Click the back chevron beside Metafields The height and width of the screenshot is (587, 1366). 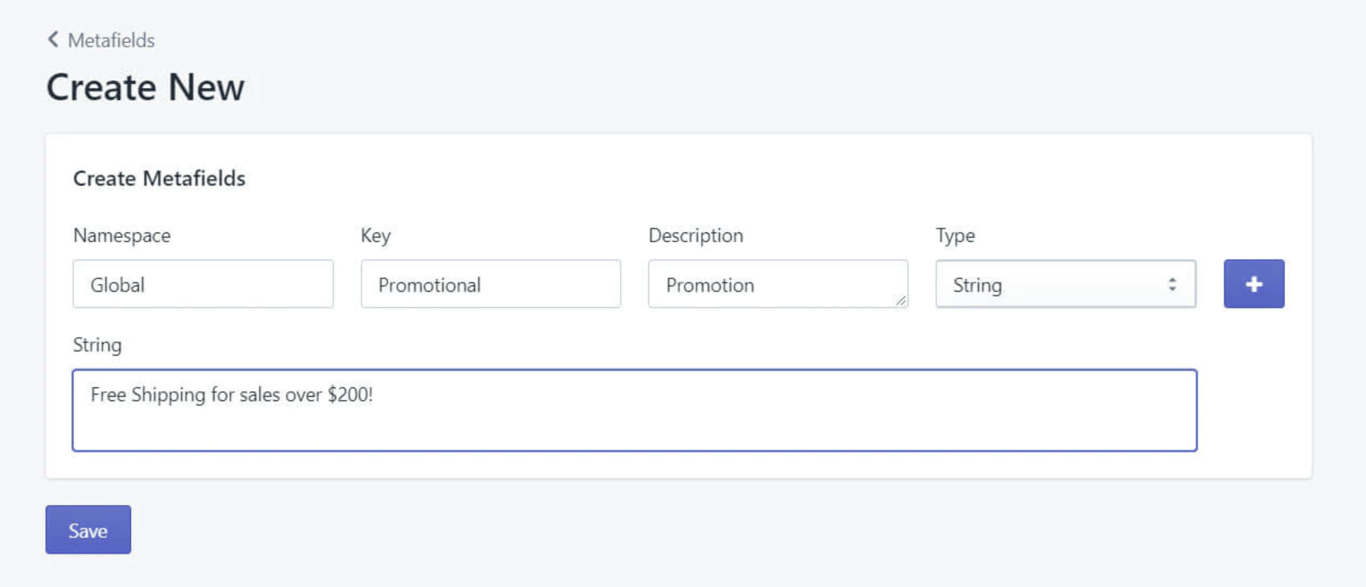click(x=53, y=40)
